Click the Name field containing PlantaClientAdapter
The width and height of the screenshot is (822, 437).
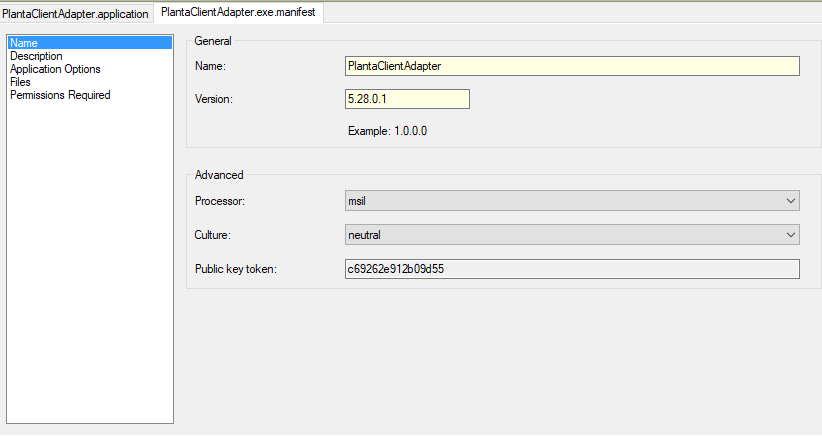tap(571, 66)
